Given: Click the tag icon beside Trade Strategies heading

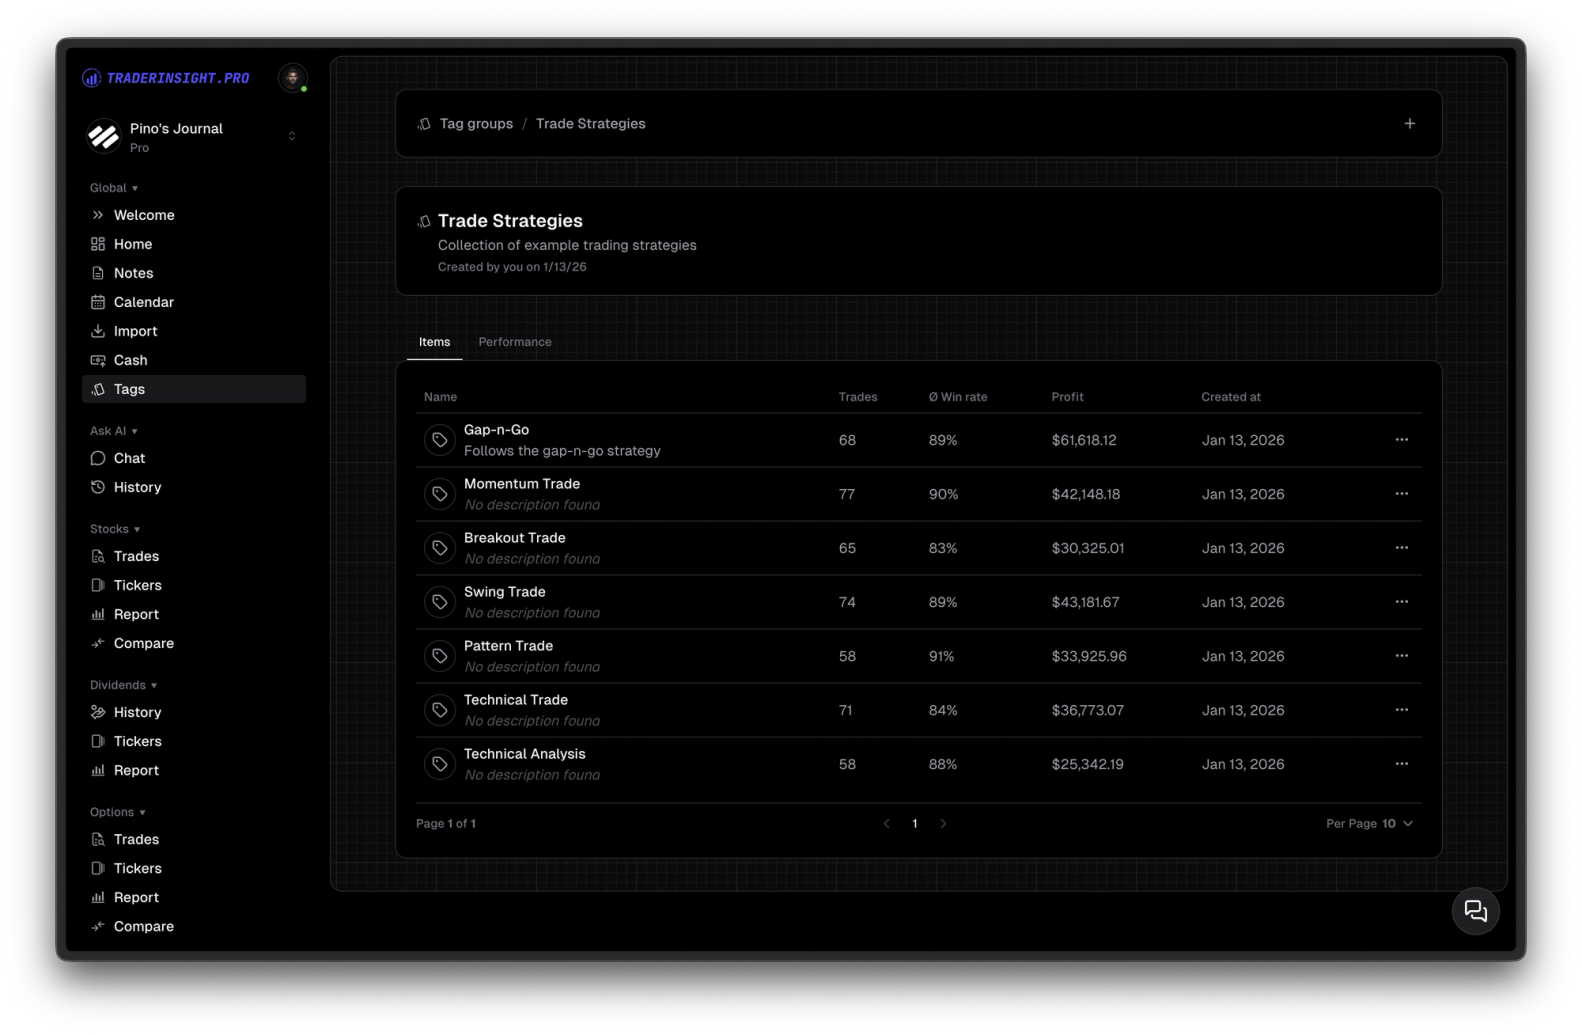Looking at the screenshot, I should [x=424, y=221].
